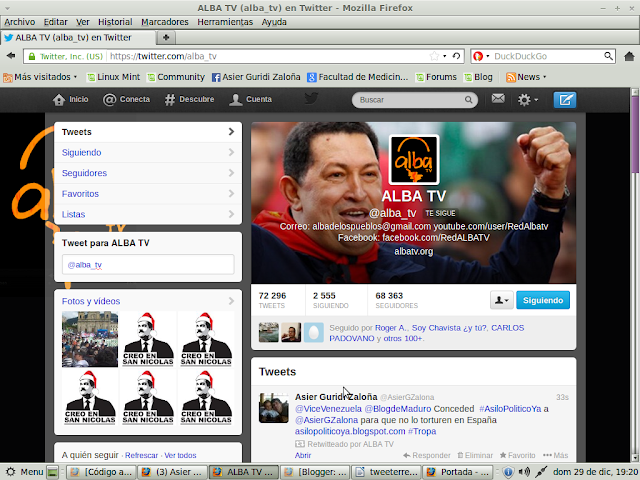This screenshot has height=480, width=640.
Task: Open the Historial menu
Action: [115, 22]
